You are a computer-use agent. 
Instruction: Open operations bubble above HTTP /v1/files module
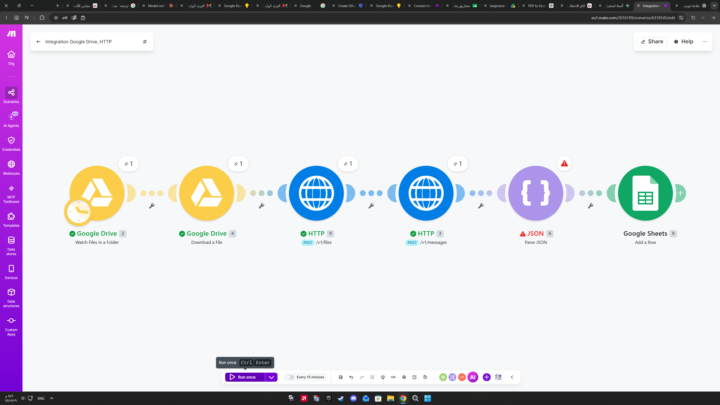coord(348,164)
